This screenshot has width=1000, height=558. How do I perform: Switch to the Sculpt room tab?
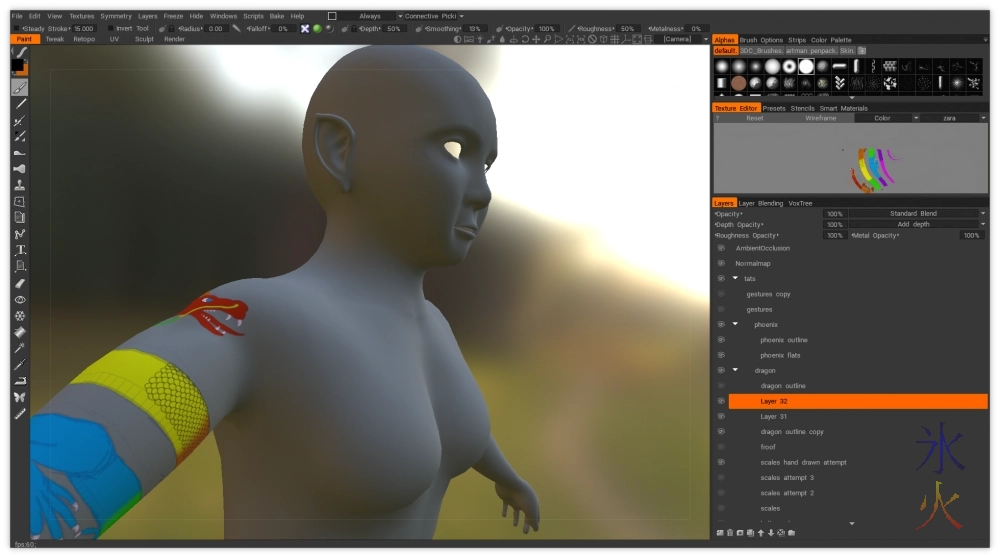click(144, 39)
